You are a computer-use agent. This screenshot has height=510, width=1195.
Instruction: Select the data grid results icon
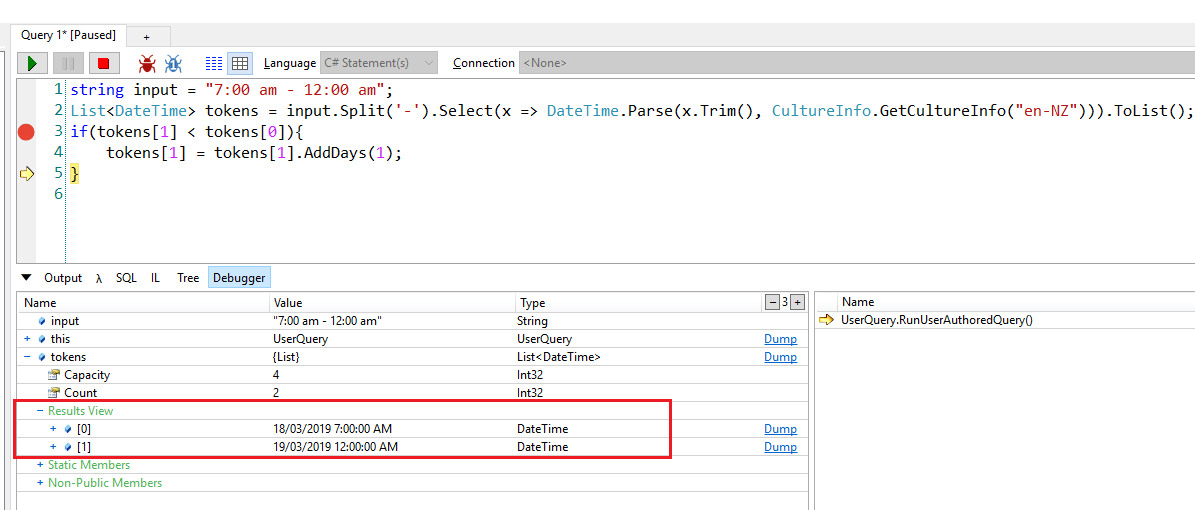click(x=240, y=63)
